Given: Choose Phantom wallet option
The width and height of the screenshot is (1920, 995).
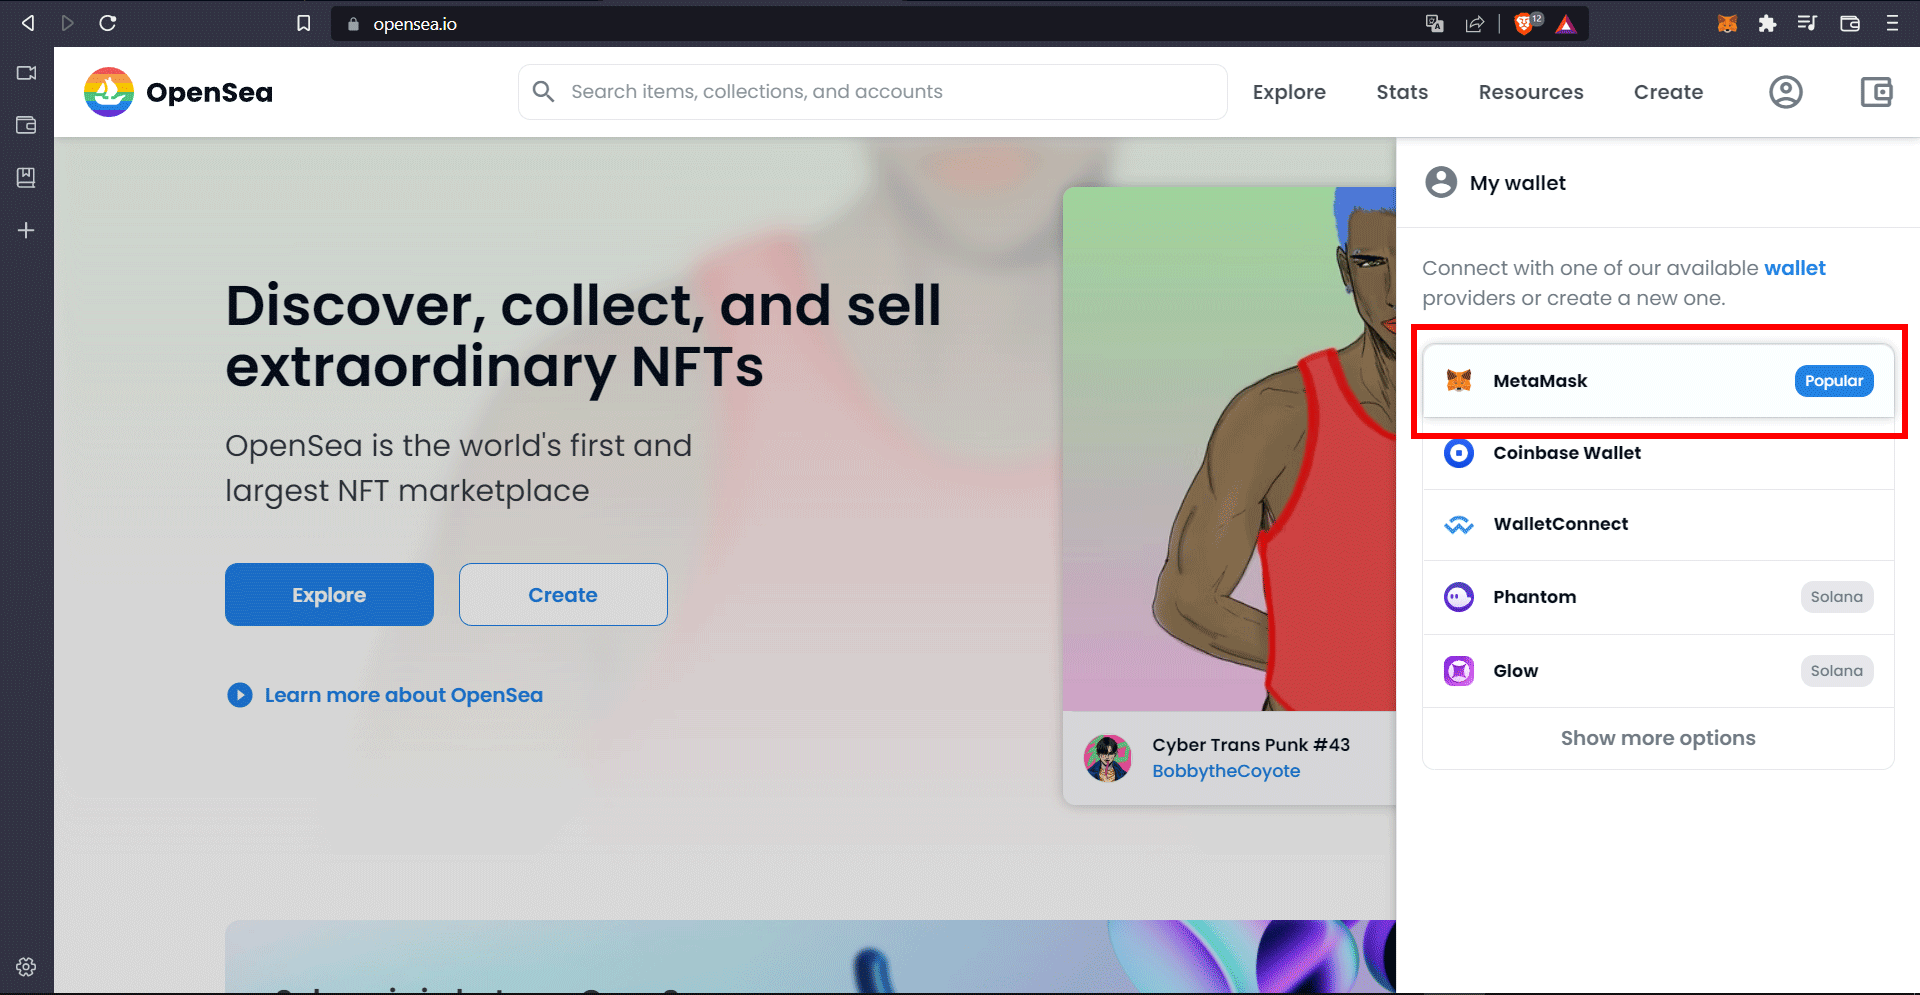Looking at the screenshot, I should click(1658, 597).
